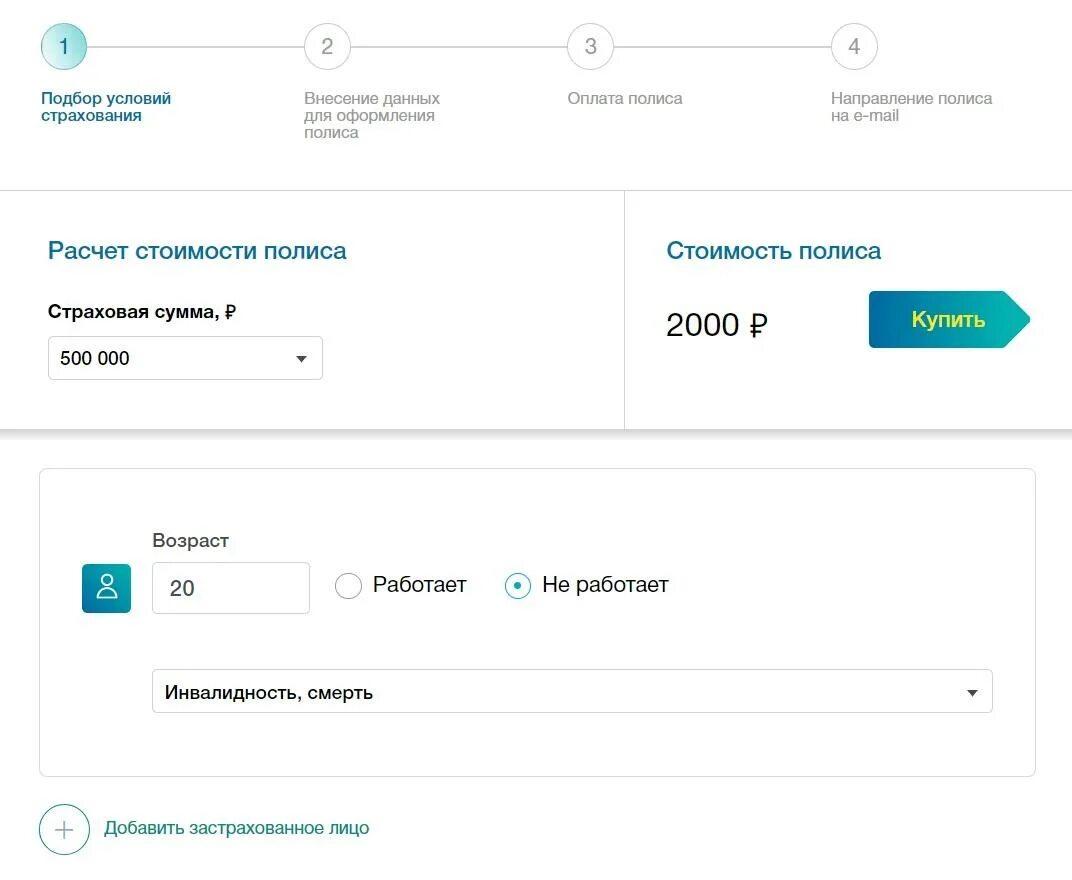The width and height of the screenshot is (1072, 880).
Task: Click the "Работает" label text
Action: pos(419,585)
